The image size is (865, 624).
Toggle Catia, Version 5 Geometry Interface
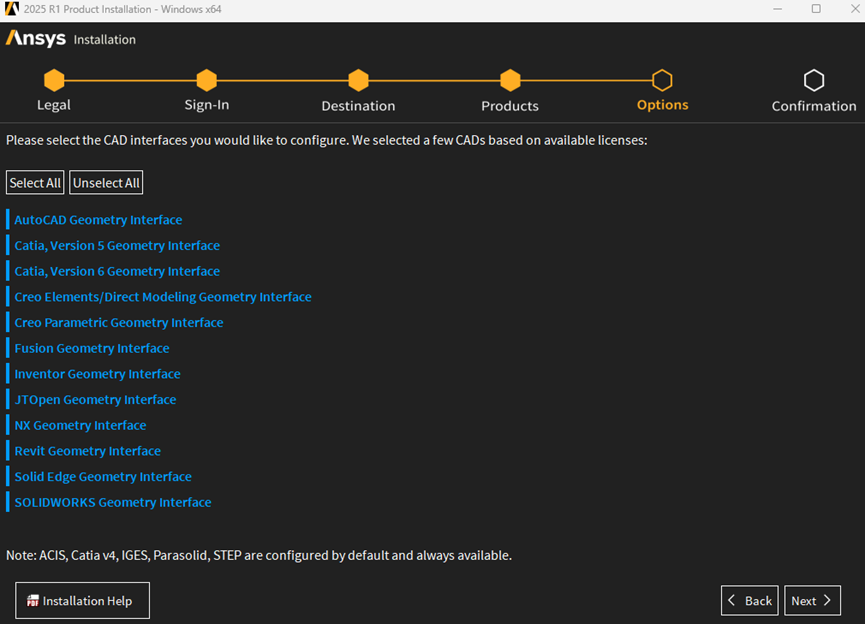click(117, 246)
